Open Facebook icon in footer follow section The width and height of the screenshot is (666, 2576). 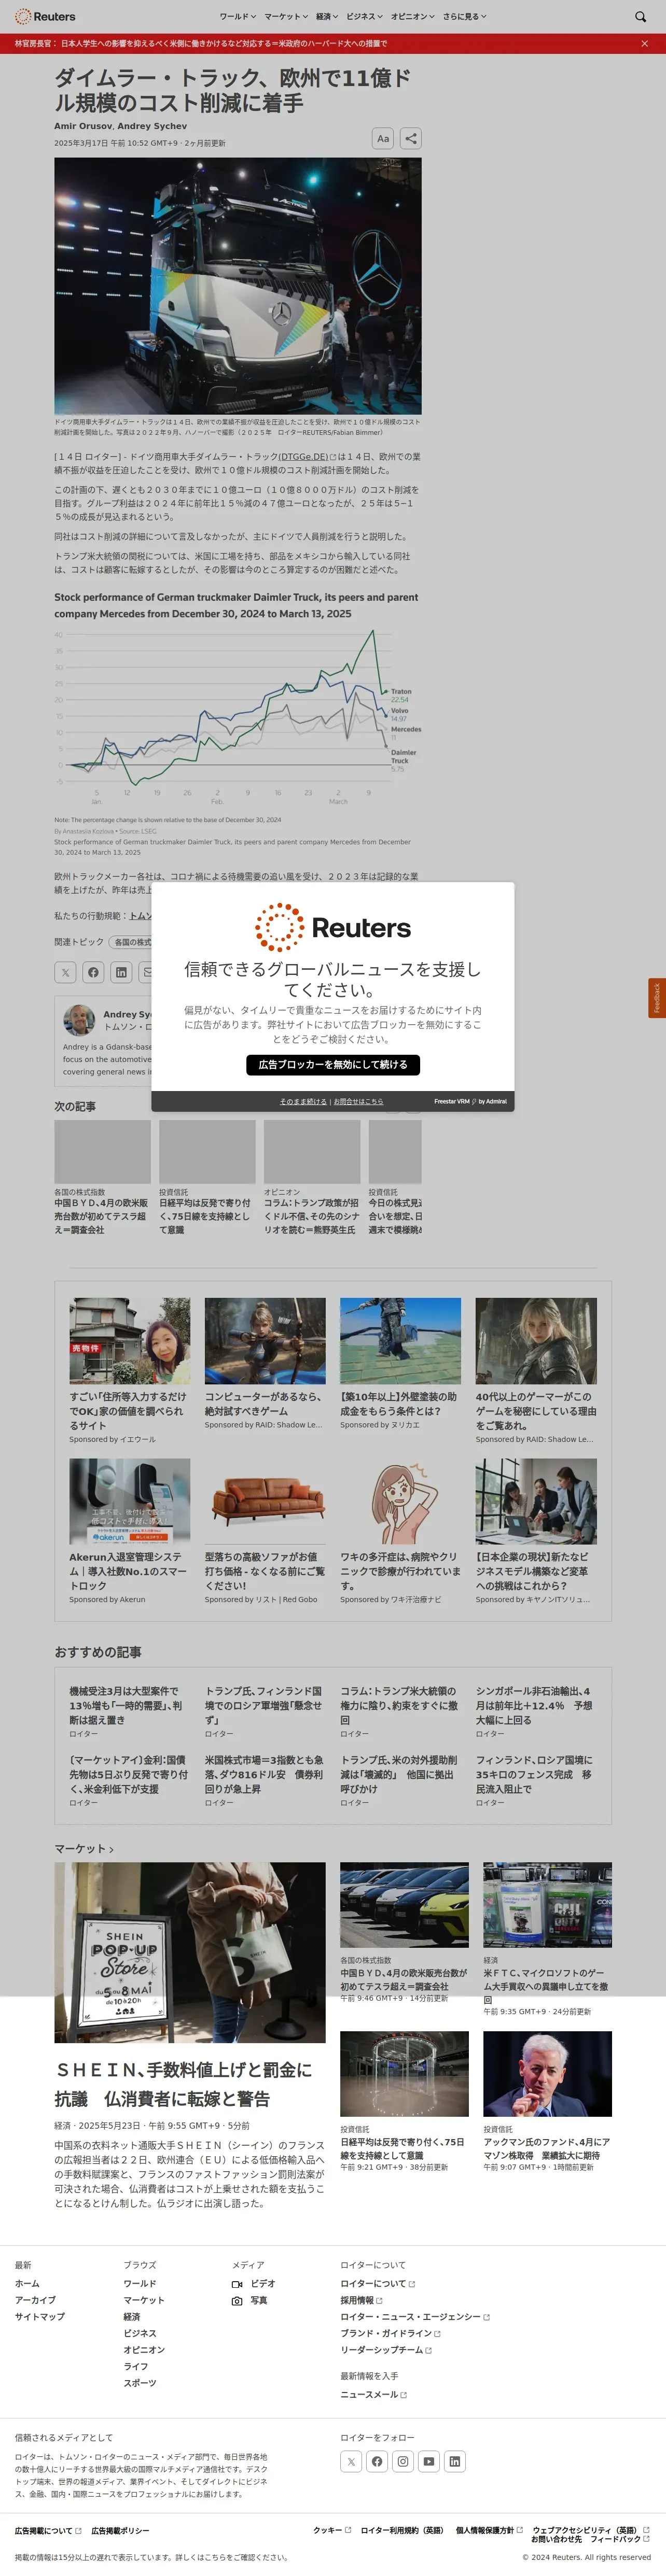point(377,2461)
